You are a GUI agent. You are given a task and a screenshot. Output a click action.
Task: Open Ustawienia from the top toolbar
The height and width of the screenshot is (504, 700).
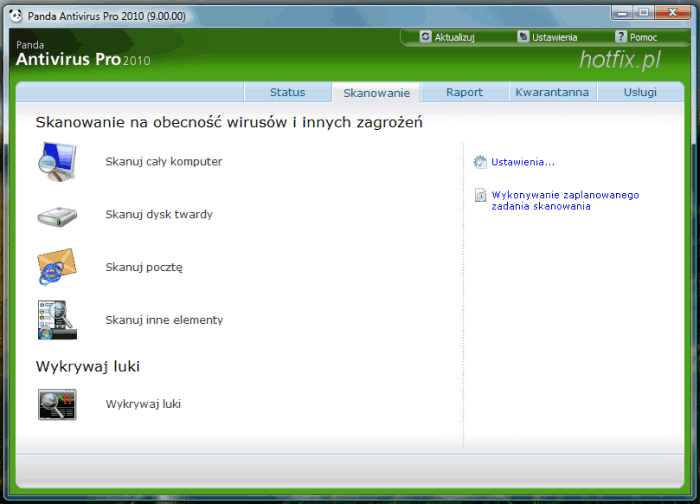[548, 37]
